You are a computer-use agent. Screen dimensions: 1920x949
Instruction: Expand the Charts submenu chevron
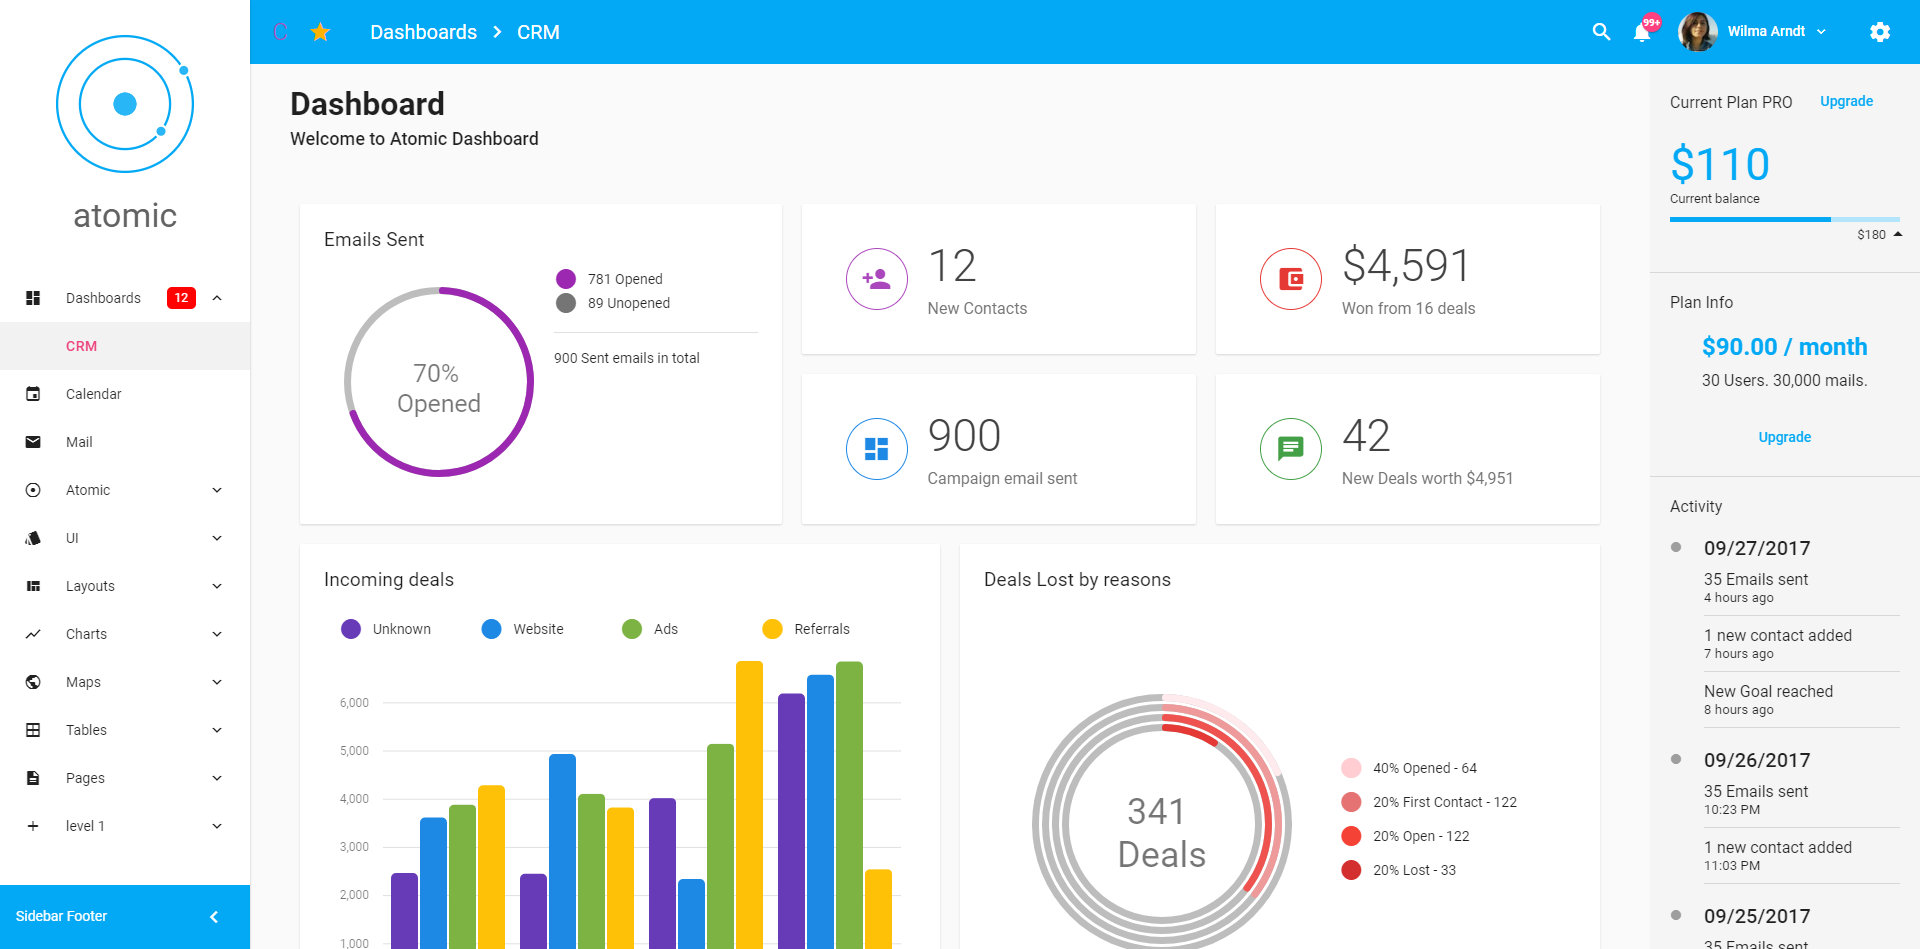pos(217,634)
